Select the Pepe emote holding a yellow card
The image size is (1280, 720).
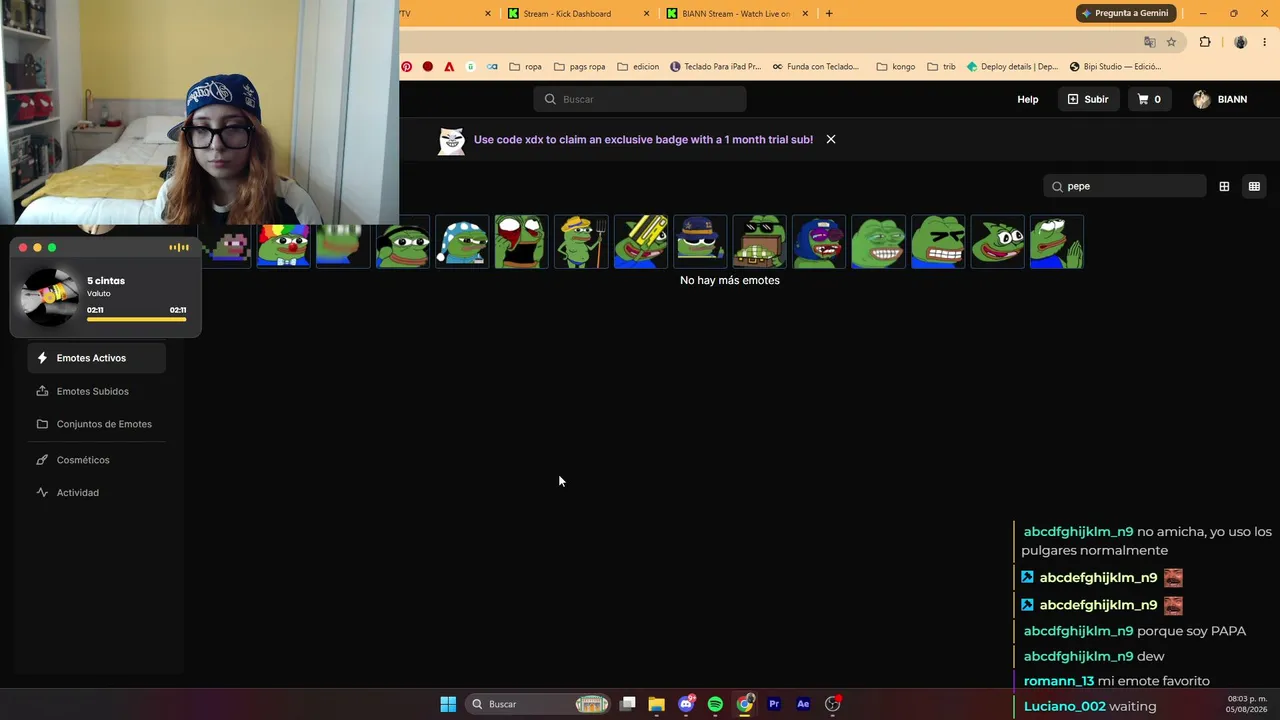pyautogui.click(x=640, y=242)
